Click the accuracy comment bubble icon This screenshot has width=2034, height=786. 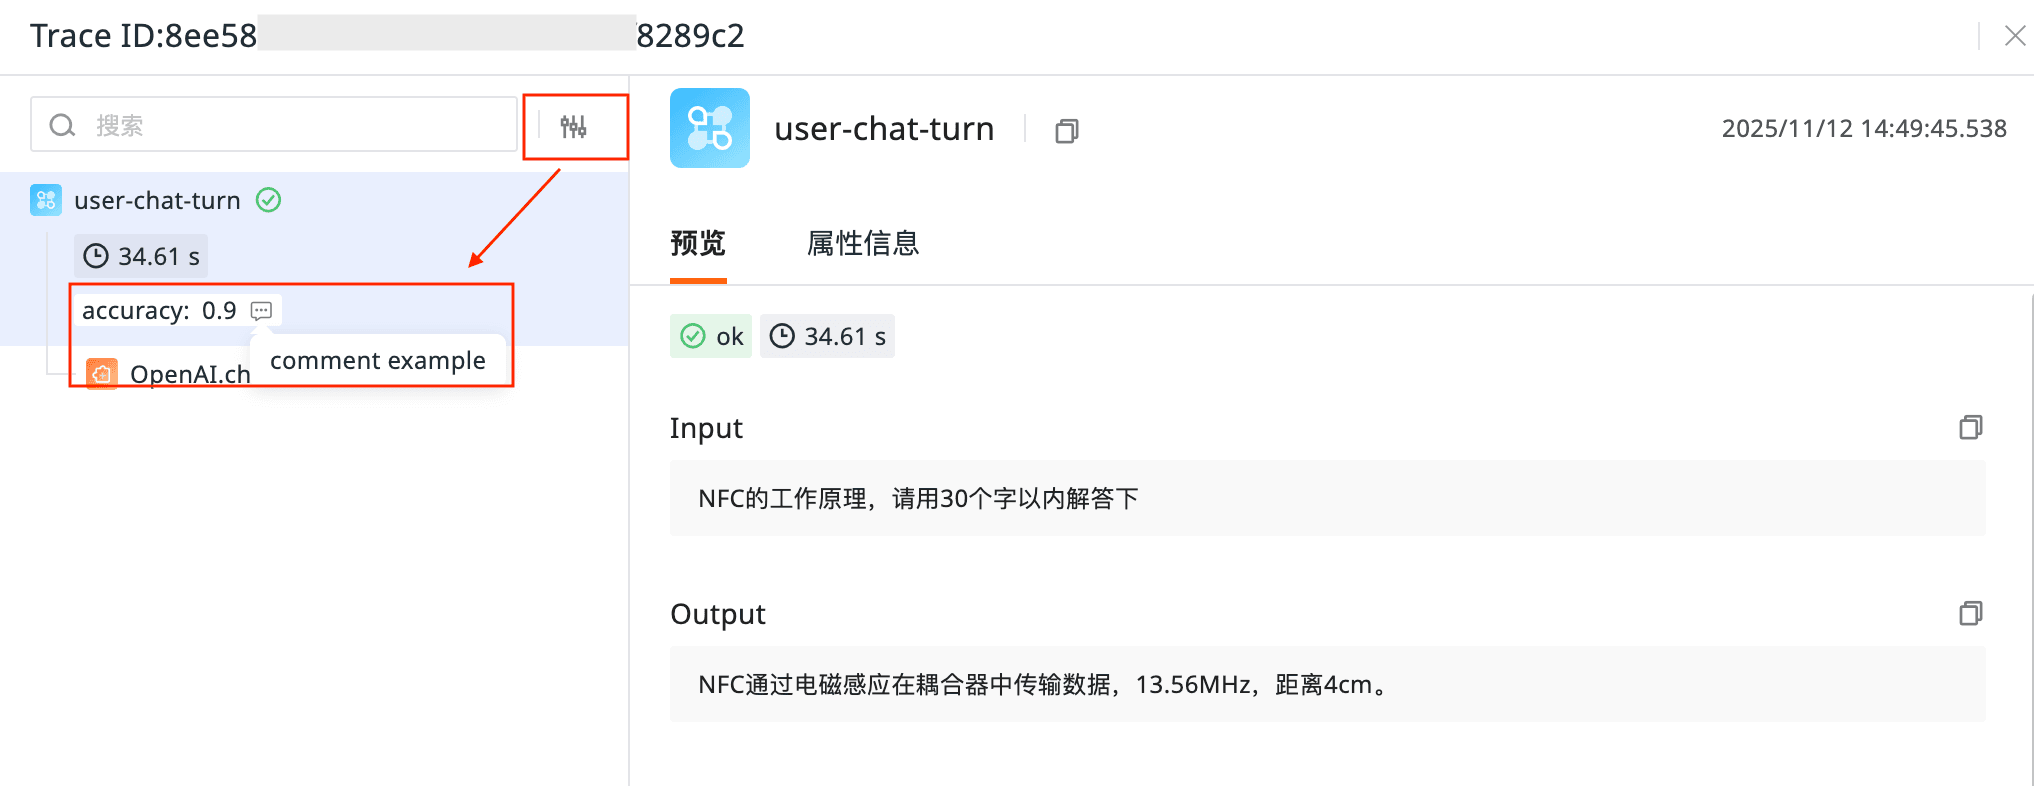pyautogui.click(x=261, y=311)
